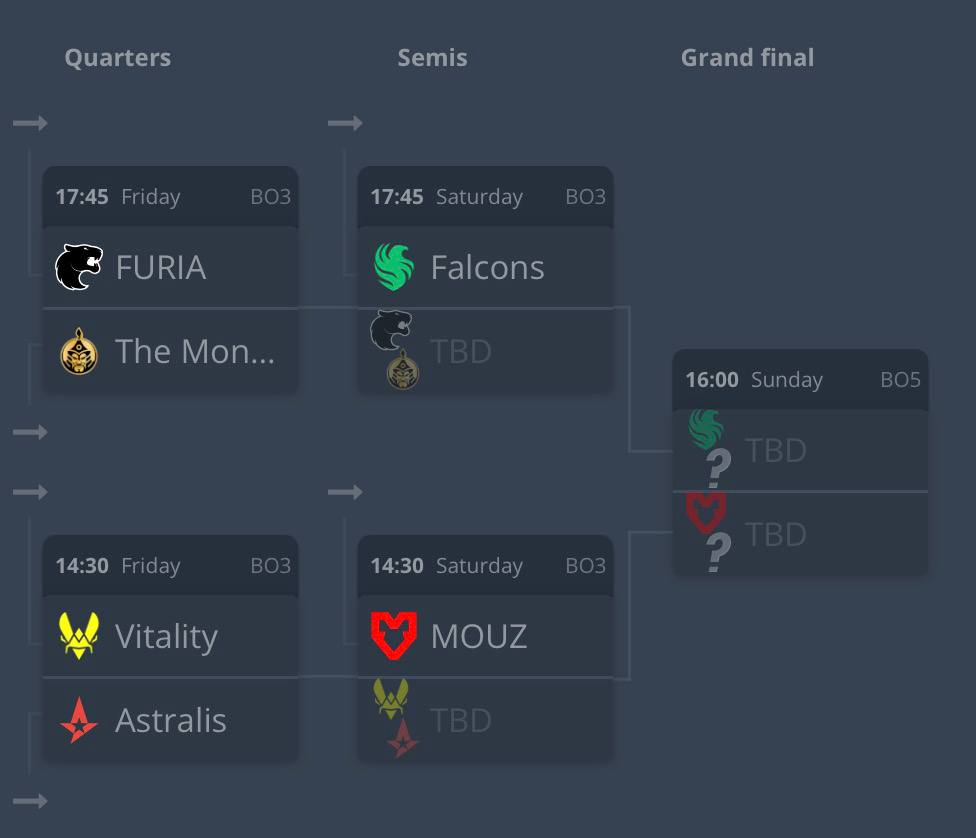The height and width of the screenshot is (838, 976).
Task: Click the BO3 label on the Vitality match
Action: (x=274, y=565)
